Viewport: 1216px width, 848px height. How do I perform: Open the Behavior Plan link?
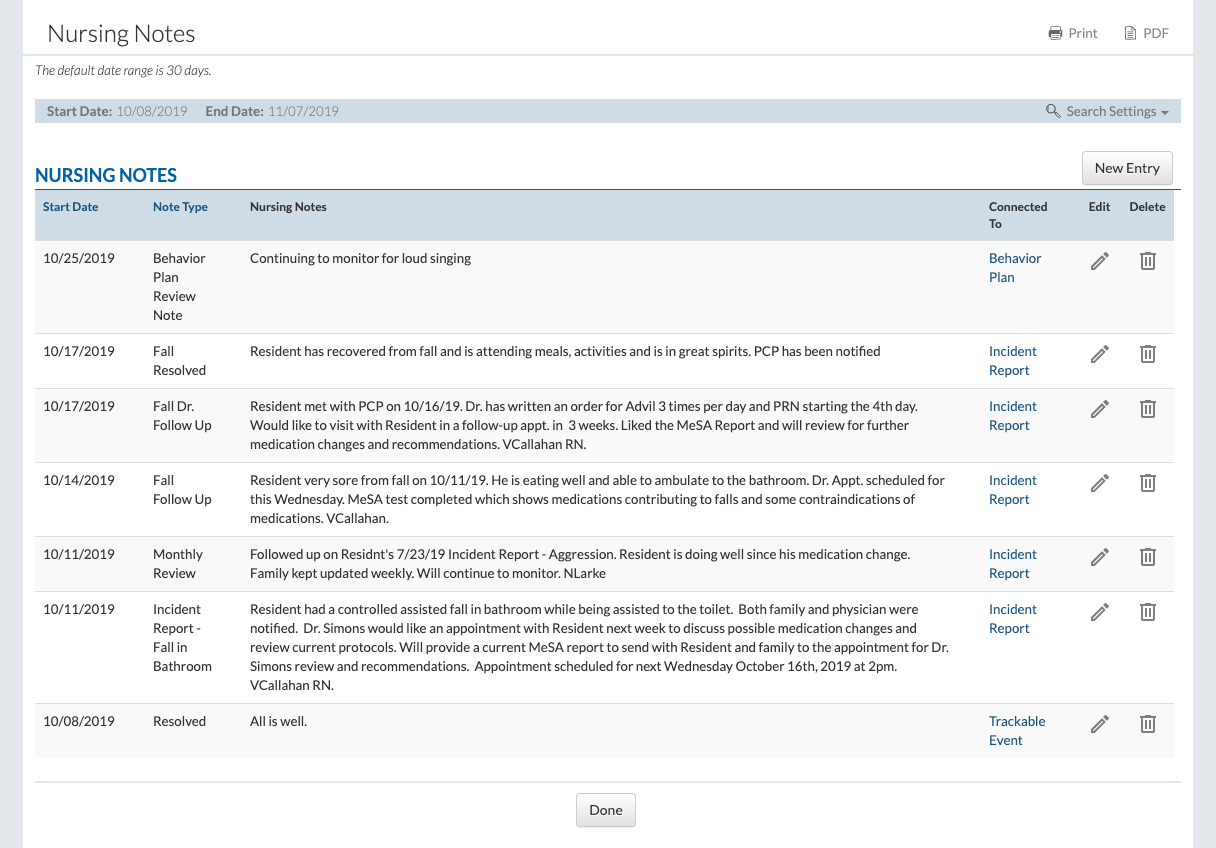coord(1014,267)
